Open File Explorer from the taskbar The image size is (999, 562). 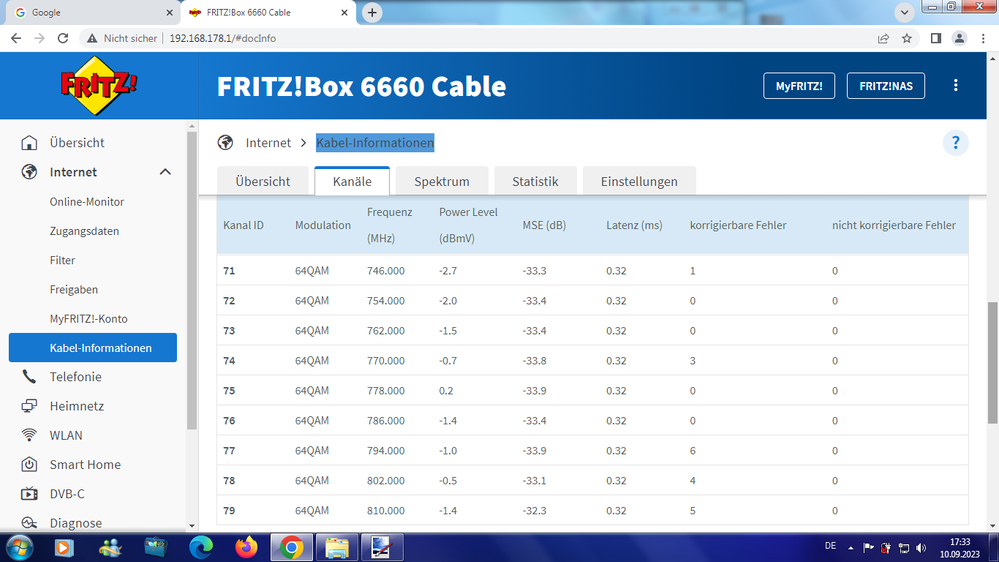point(337,547)
